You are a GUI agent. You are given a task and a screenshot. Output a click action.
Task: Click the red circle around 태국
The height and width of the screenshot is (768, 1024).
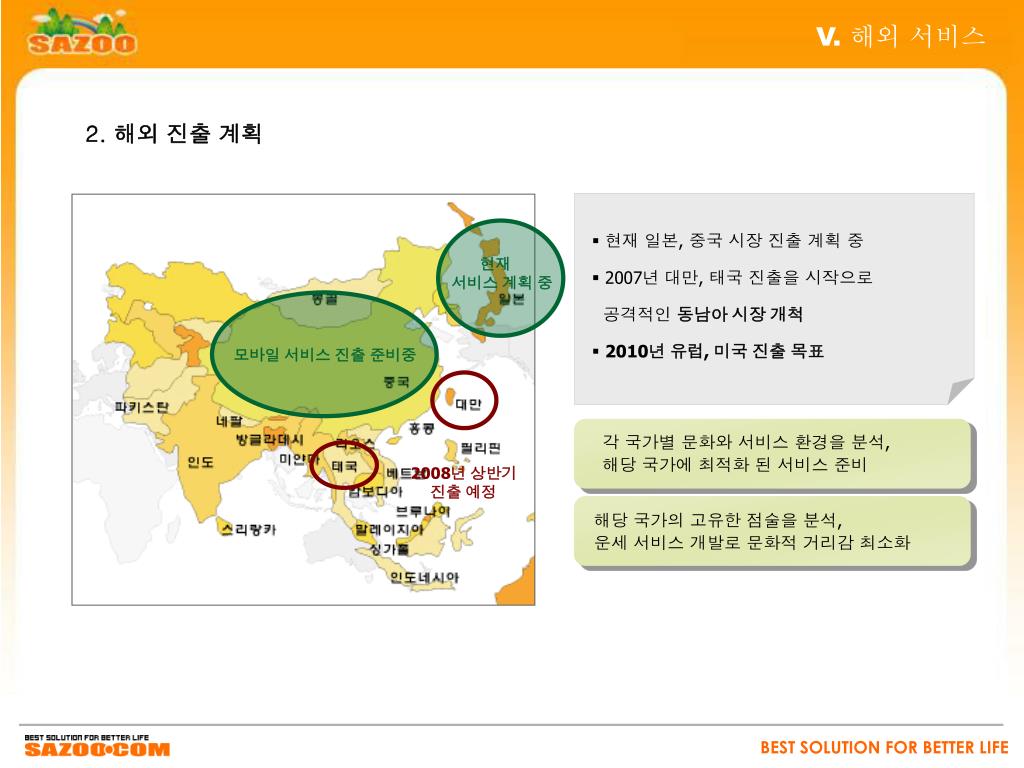pos(344,465)
